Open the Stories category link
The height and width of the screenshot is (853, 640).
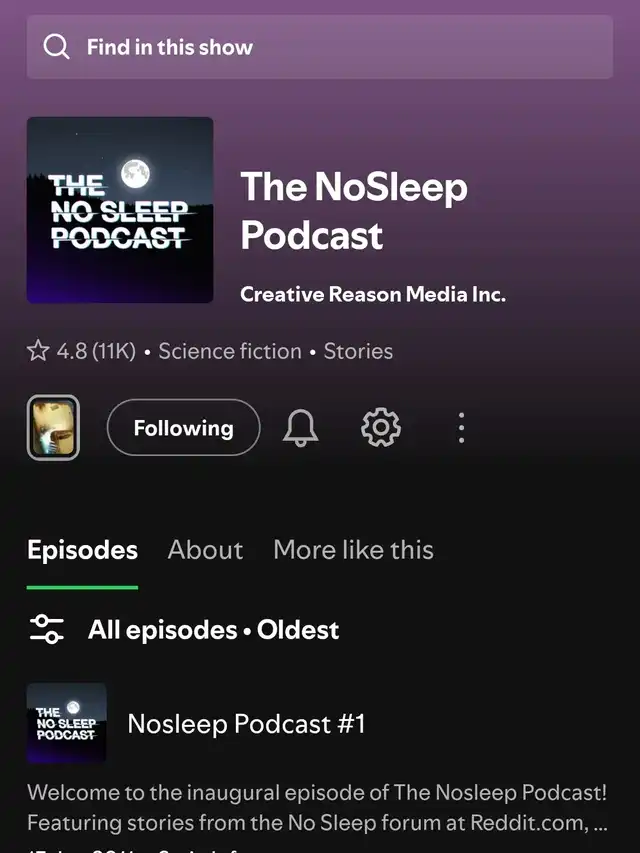(x=358, y=351)
